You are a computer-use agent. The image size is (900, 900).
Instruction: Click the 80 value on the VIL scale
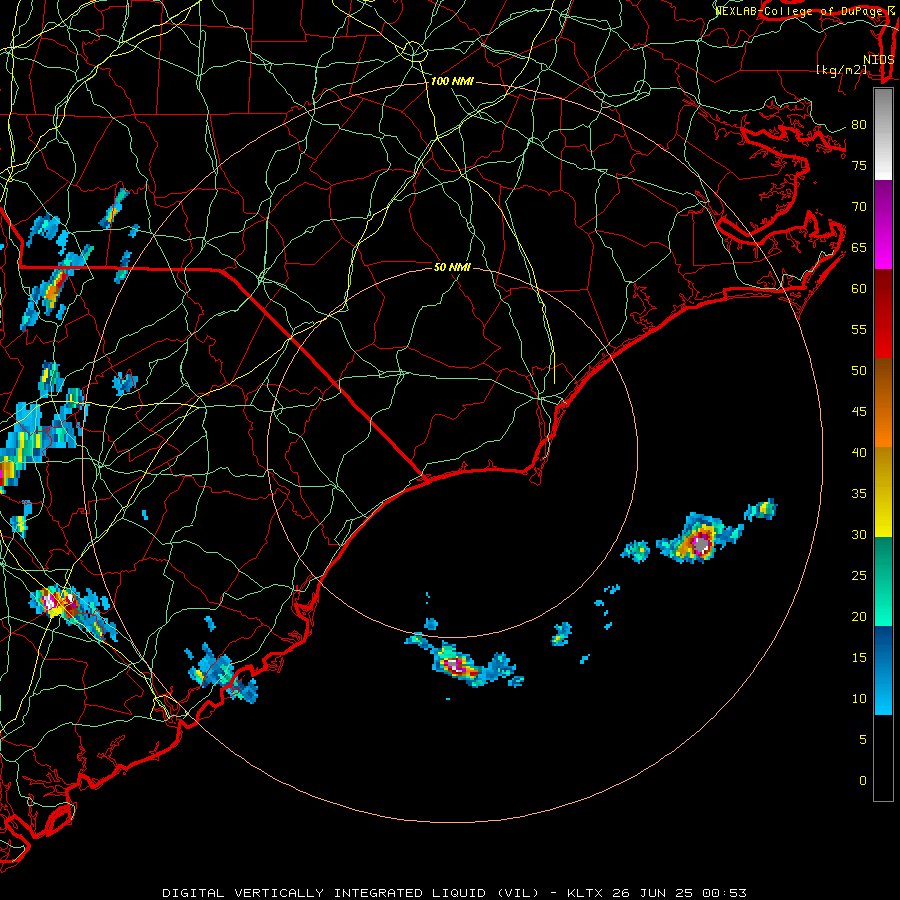(x=859, y=125)
